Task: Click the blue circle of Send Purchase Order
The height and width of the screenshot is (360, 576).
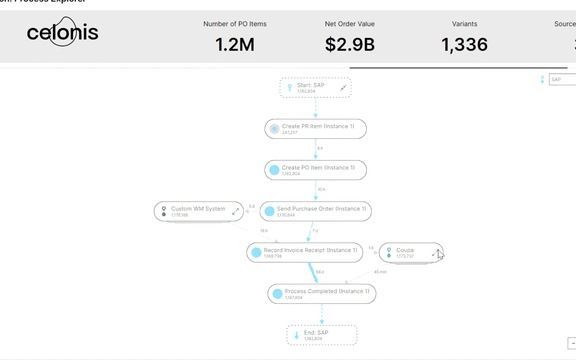Action: coord(269,211)
